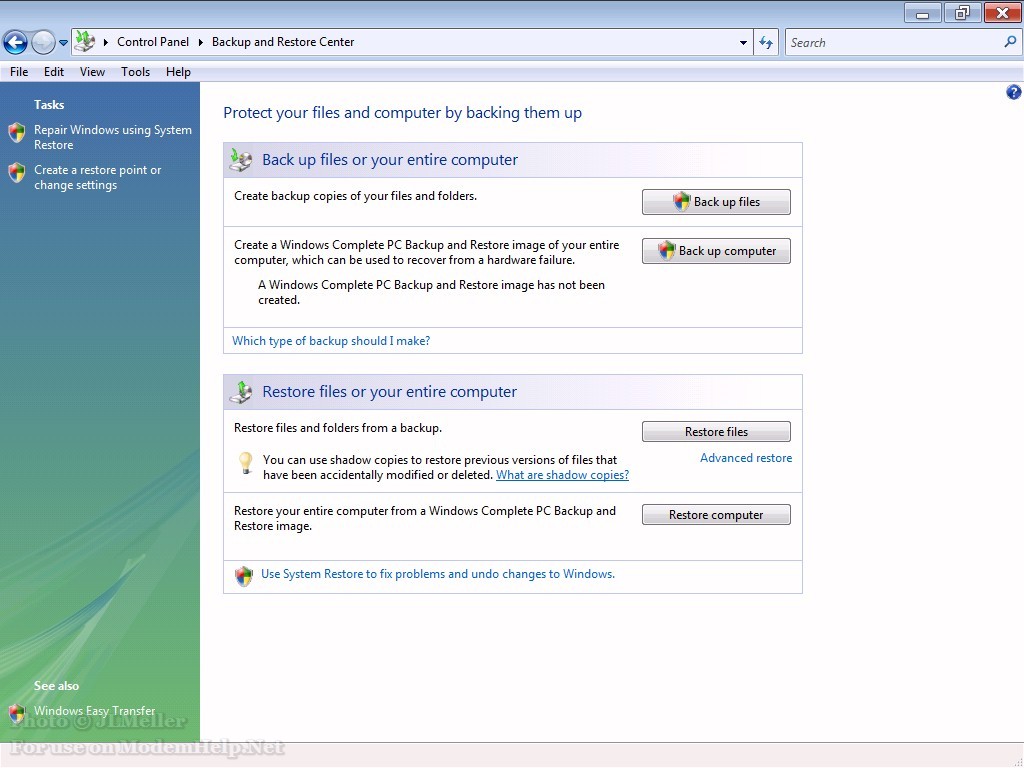
Task: Open Windows Easy Transfer link
Action: [95, 711]
